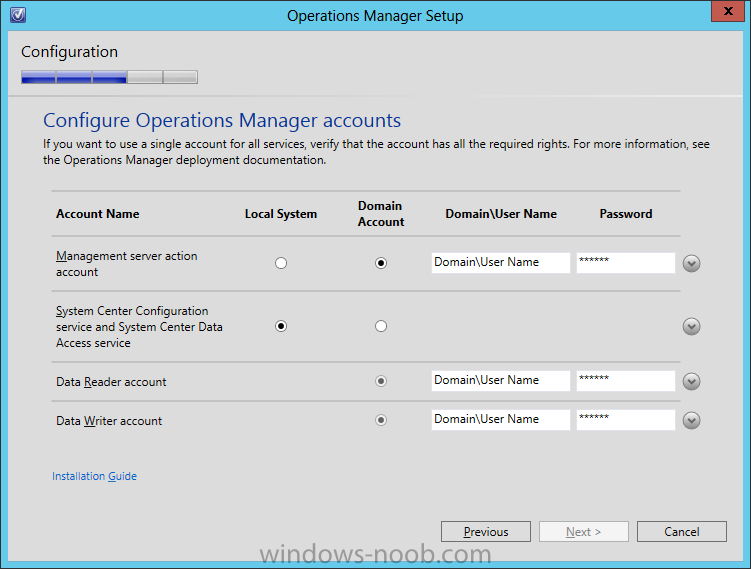
Task: Select Local System for Management server action account
Action: coord(281,263)
